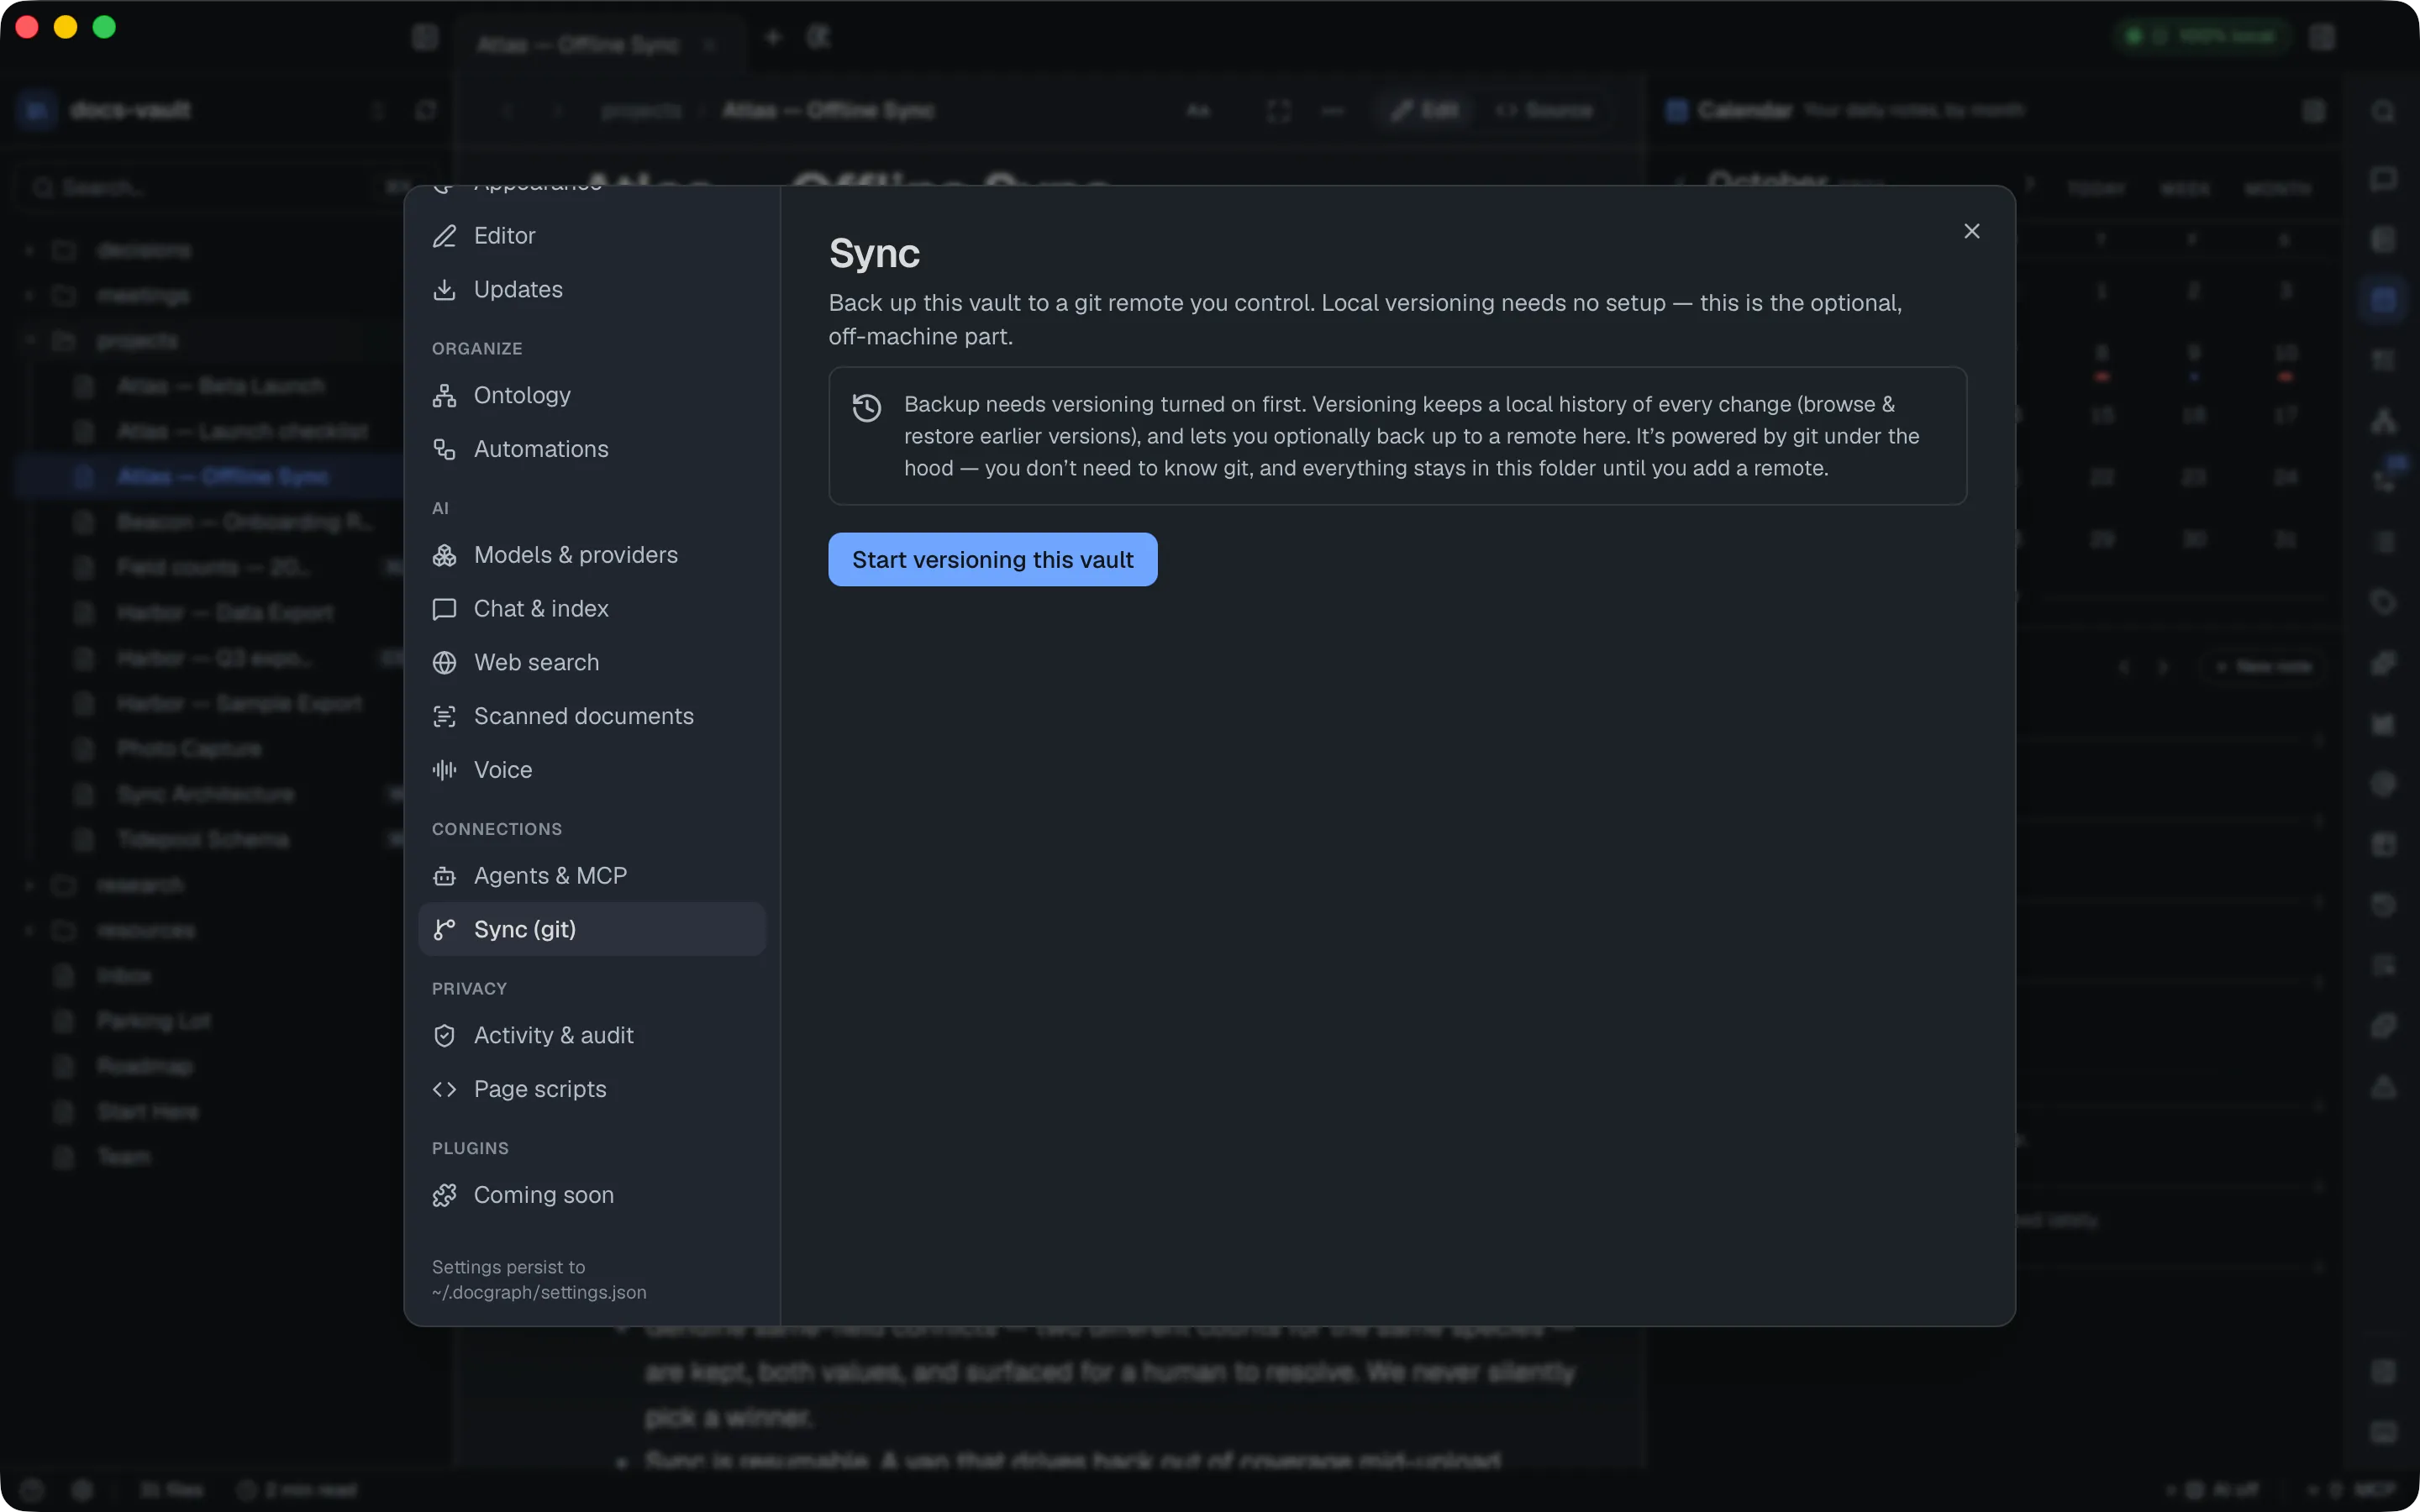Open Editor settings

pyautogui.click(x=592, y=235)
